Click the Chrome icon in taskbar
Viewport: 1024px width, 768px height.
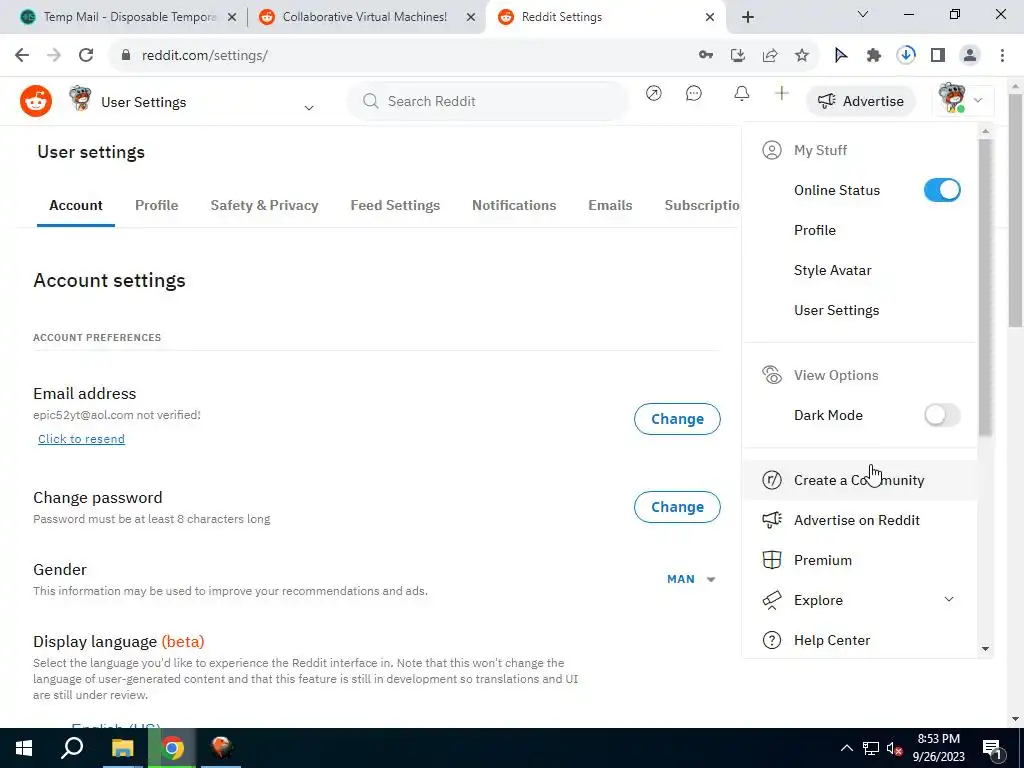(172, 748)
